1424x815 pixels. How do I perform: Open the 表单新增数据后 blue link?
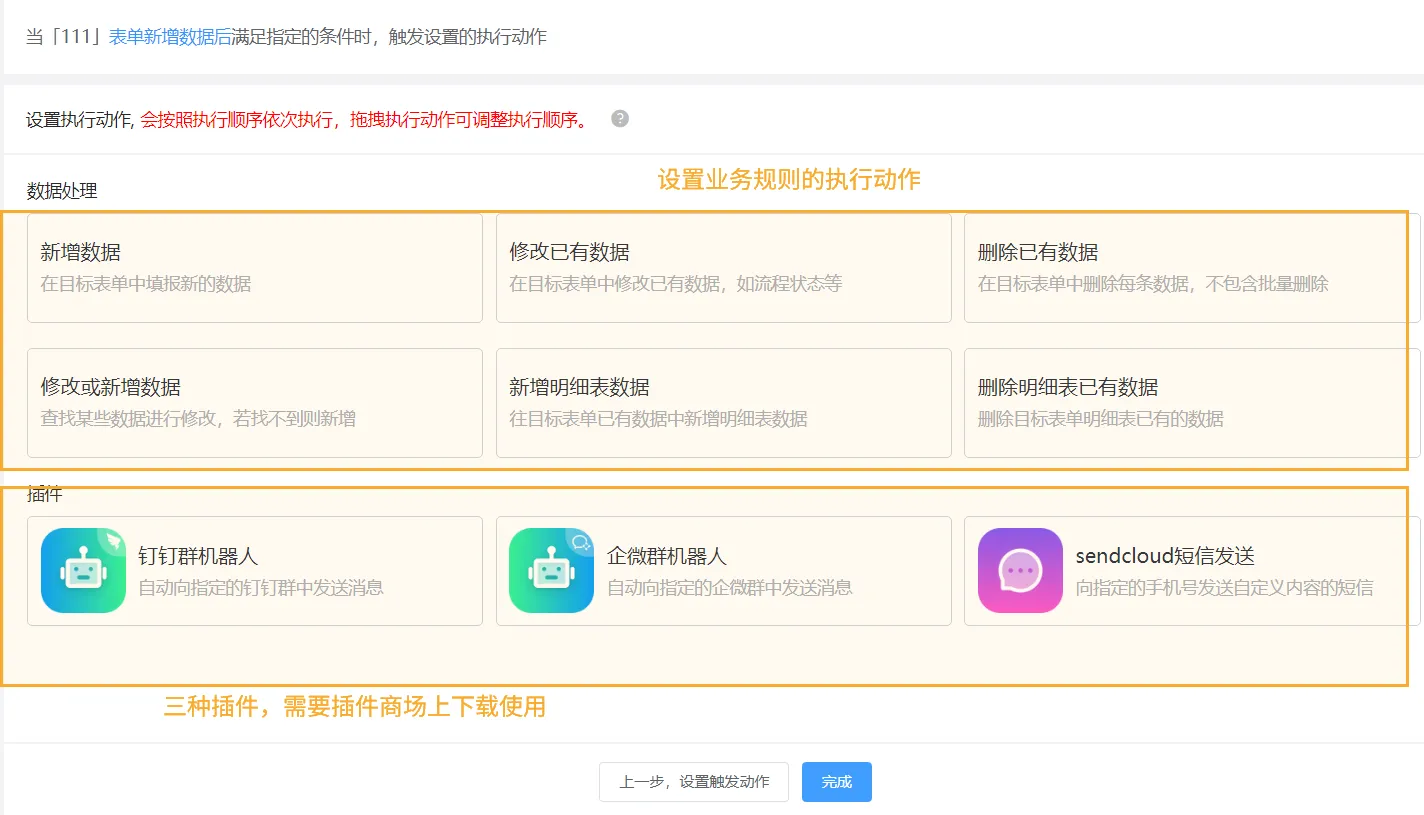(x=169, y=37)
